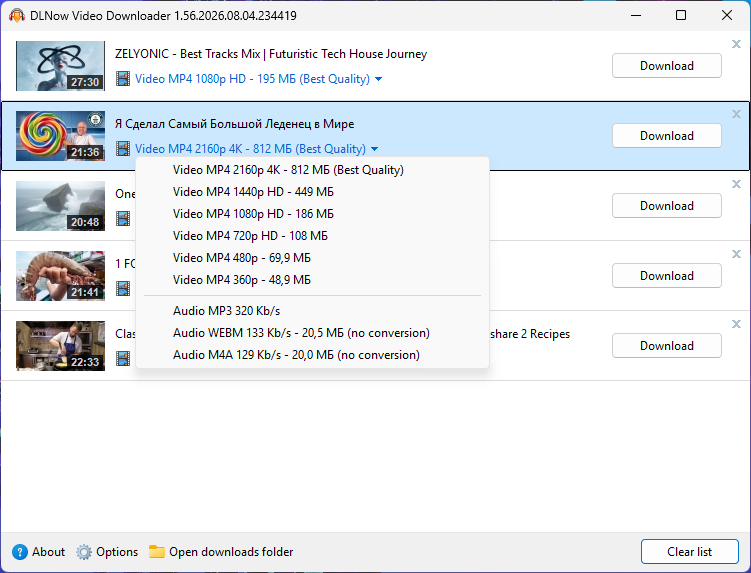This screenshot has width=751, height=573.
Task: Maximize the DLNow Video Downloader window
Action: coord(681,15)
